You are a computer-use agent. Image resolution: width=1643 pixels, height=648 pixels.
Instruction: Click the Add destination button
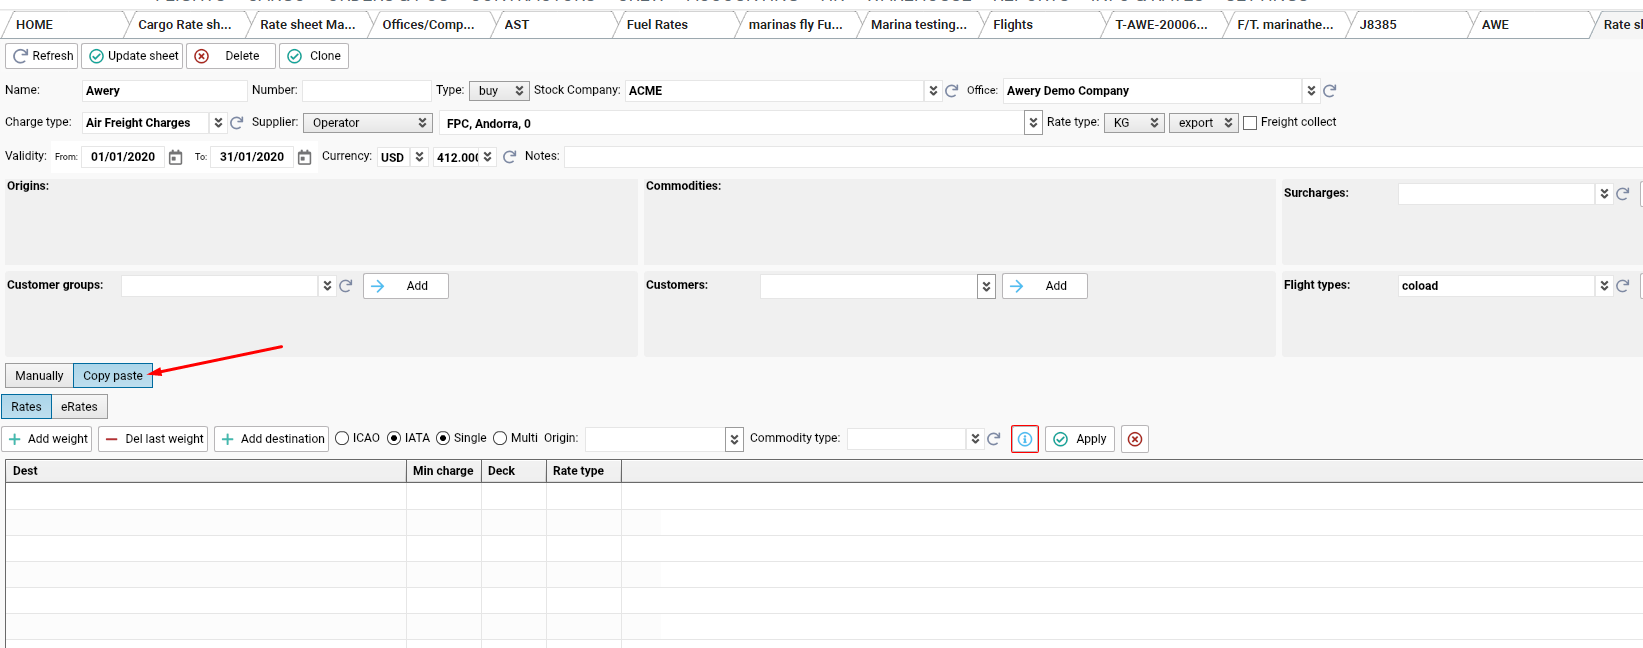(x=272, y=439)
